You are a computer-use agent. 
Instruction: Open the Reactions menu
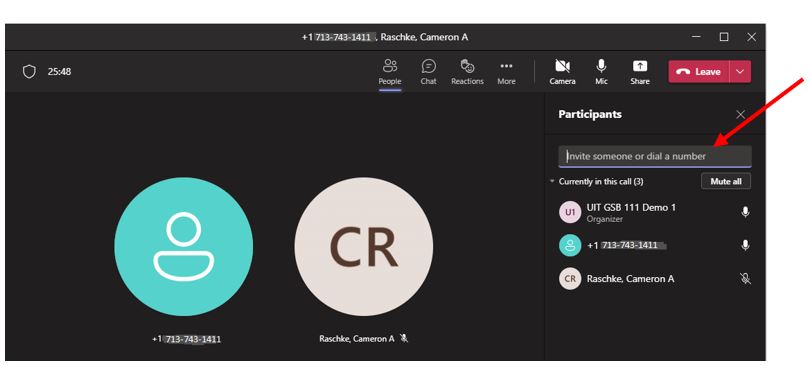(467, 72)
